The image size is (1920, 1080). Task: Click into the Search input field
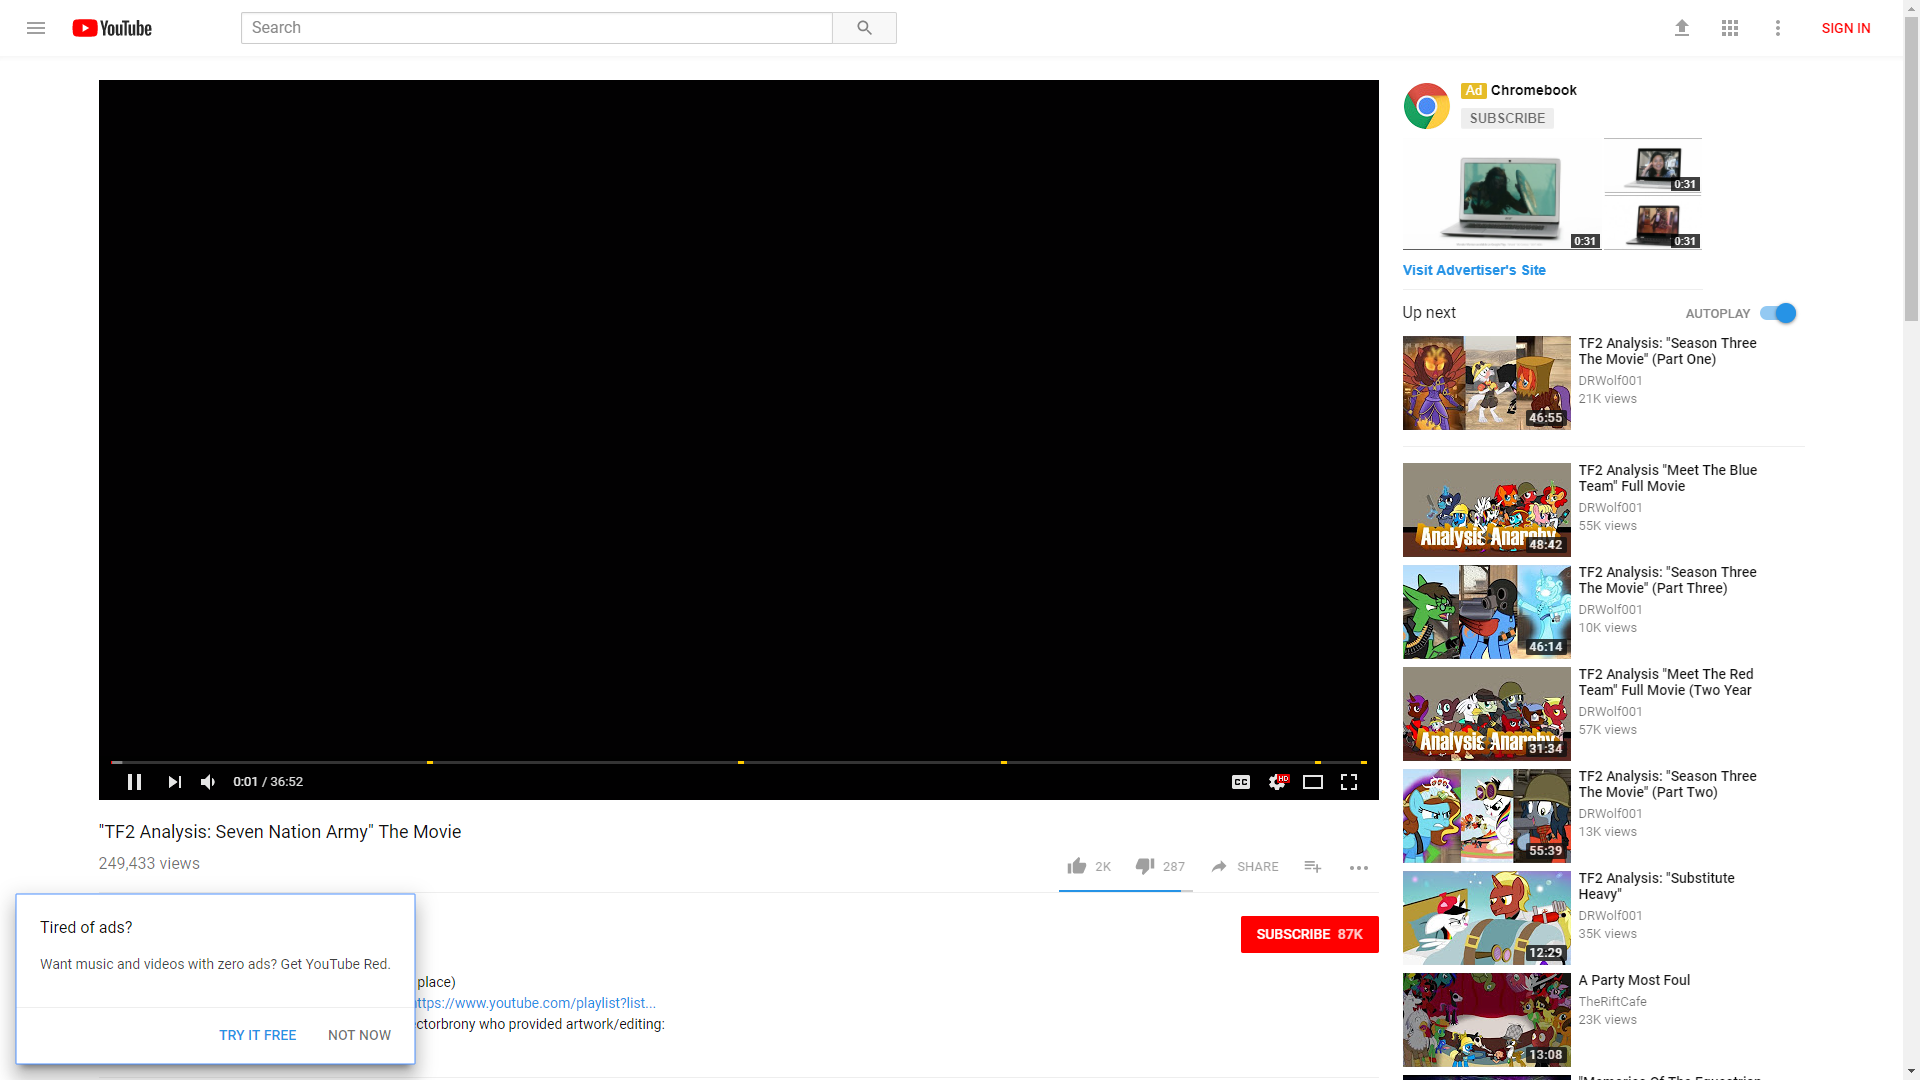tap(537, 28)
